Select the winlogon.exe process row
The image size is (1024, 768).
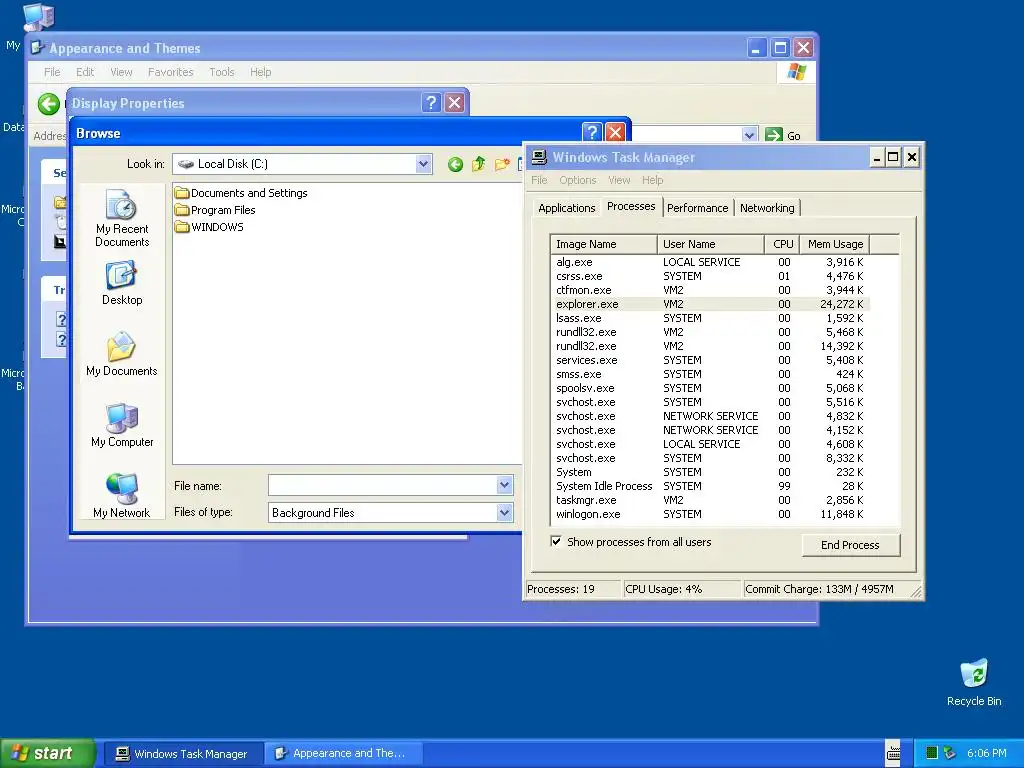711,514
